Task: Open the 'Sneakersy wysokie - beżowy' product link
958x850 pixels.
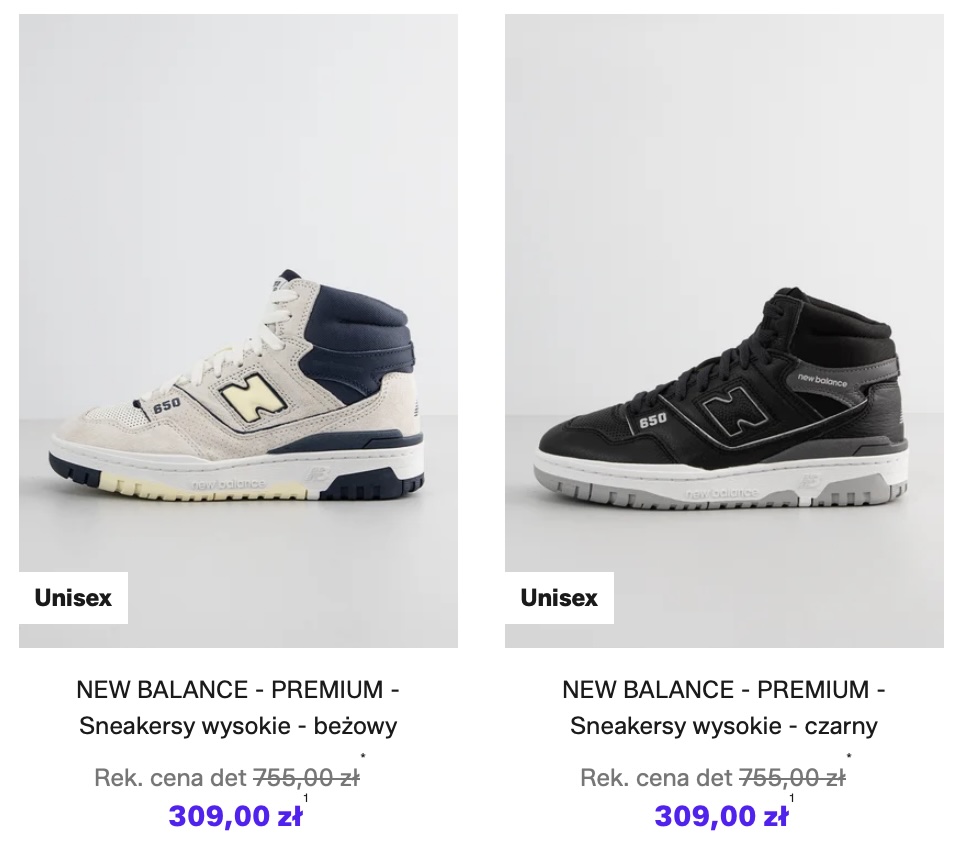Action: [238, 726]
